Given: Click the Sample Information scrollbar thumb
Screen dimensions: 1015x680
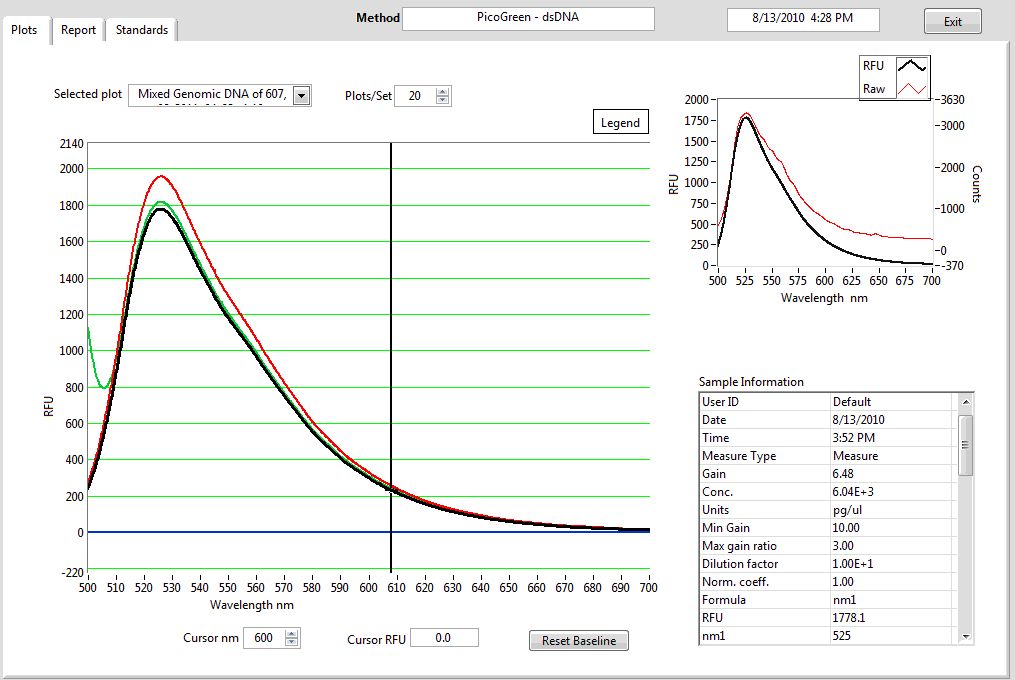Looking at the screenshot, I should point(965,445).
